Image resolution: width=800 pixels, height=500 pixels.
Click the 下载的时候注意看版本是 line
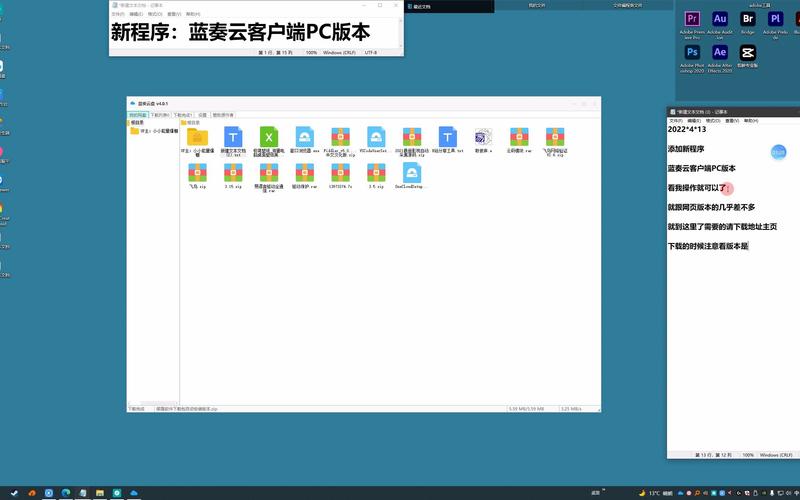pos(708,246)
